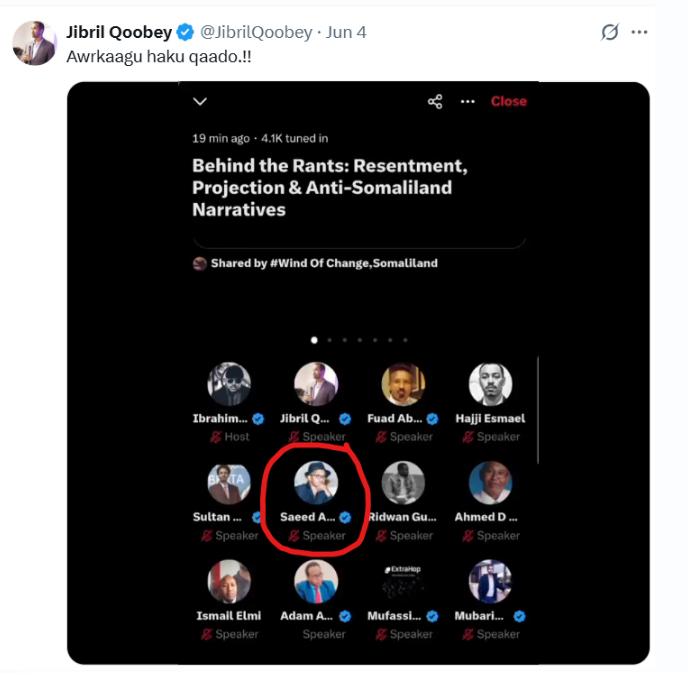
Task: Open the three-dot more options menu
Action: [467, 102]
